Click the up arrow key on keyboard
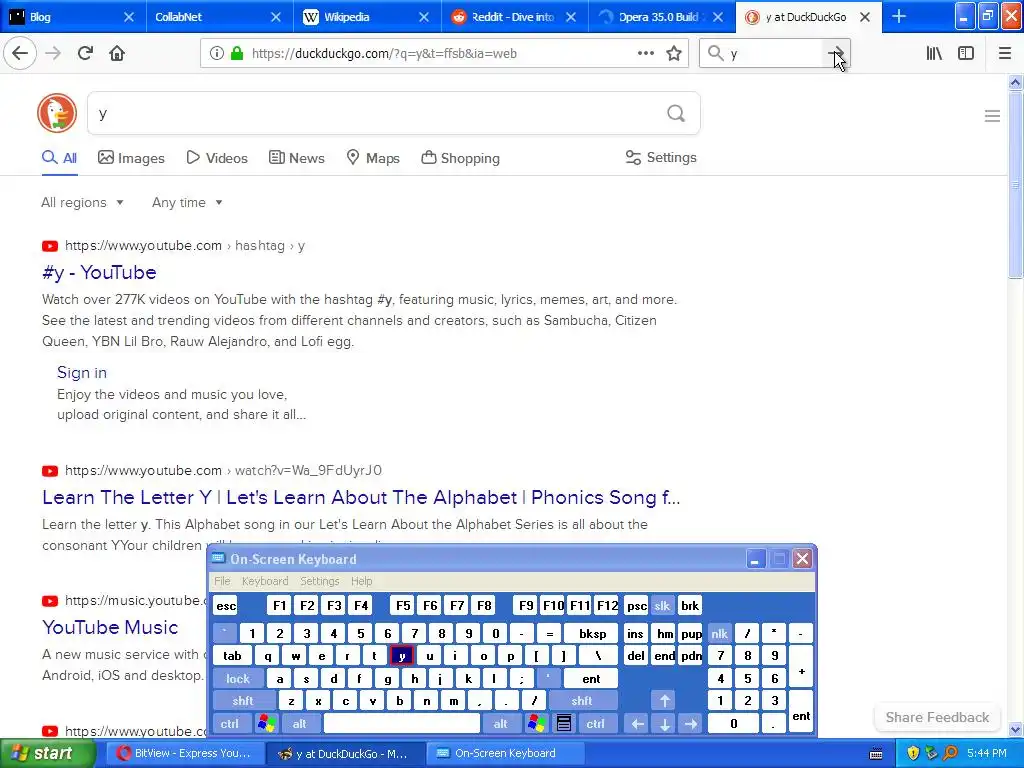 point(664,701)
